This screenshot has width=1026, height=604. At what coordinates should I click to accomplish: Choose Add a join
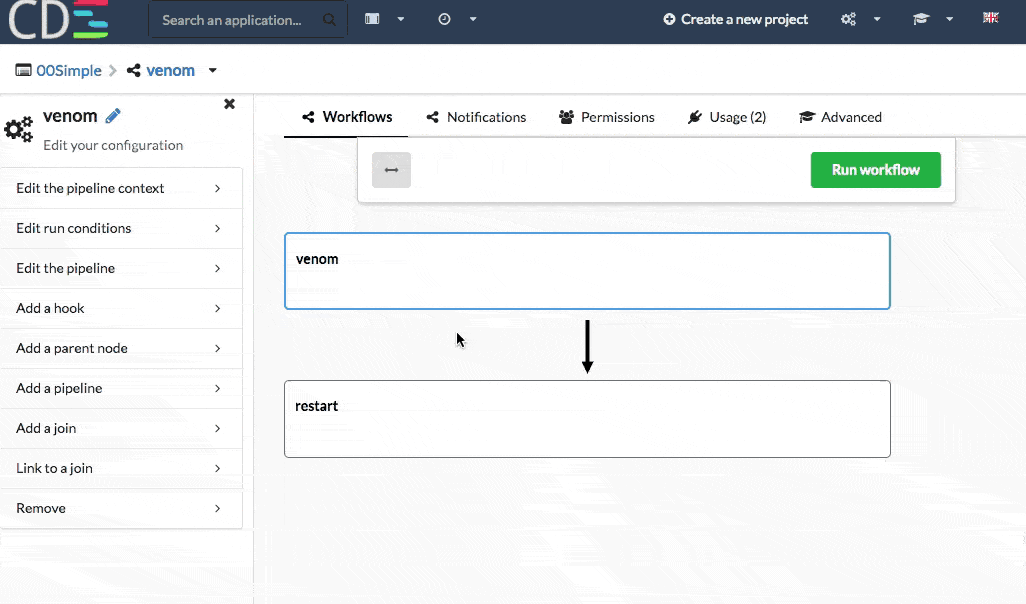pyautogui.click(x=121, y=428)
